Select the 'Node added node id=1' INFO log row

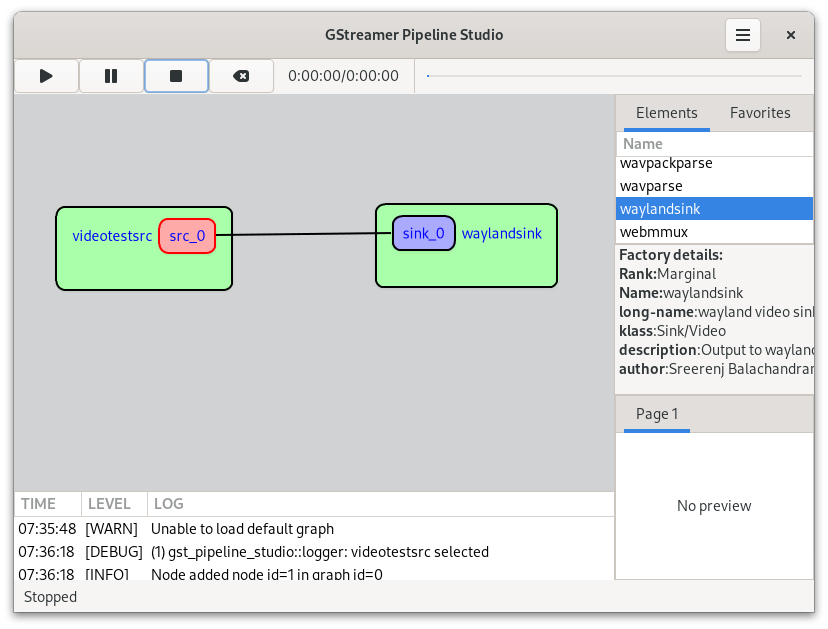pyautogui.click(x=314, y=574)
